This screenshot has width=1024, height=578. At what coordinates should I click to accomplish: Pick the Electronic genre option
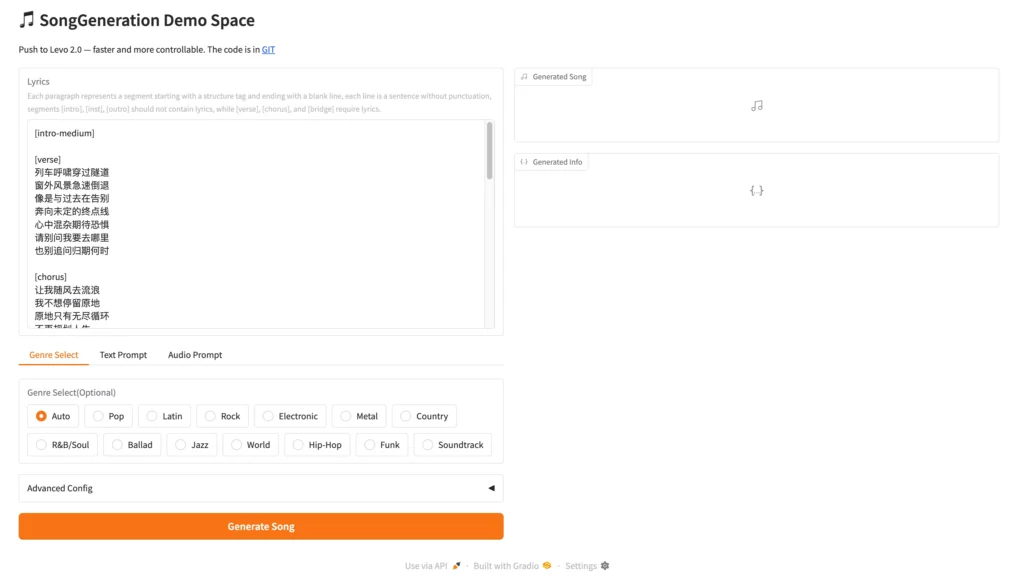coord(268,416)
